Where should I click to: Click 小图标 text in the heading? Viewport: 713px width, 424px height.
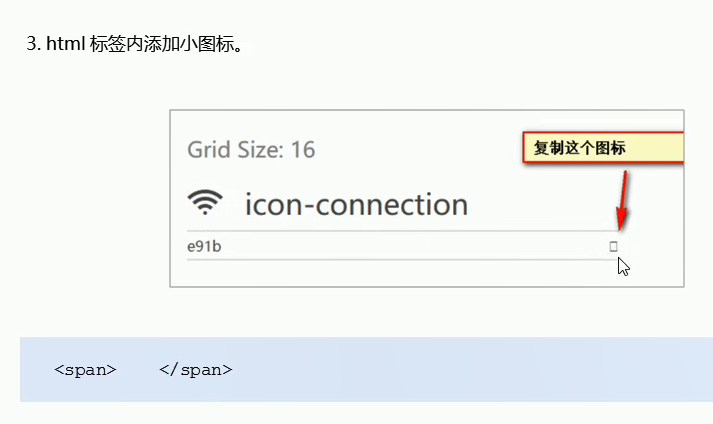coord(206,44)
